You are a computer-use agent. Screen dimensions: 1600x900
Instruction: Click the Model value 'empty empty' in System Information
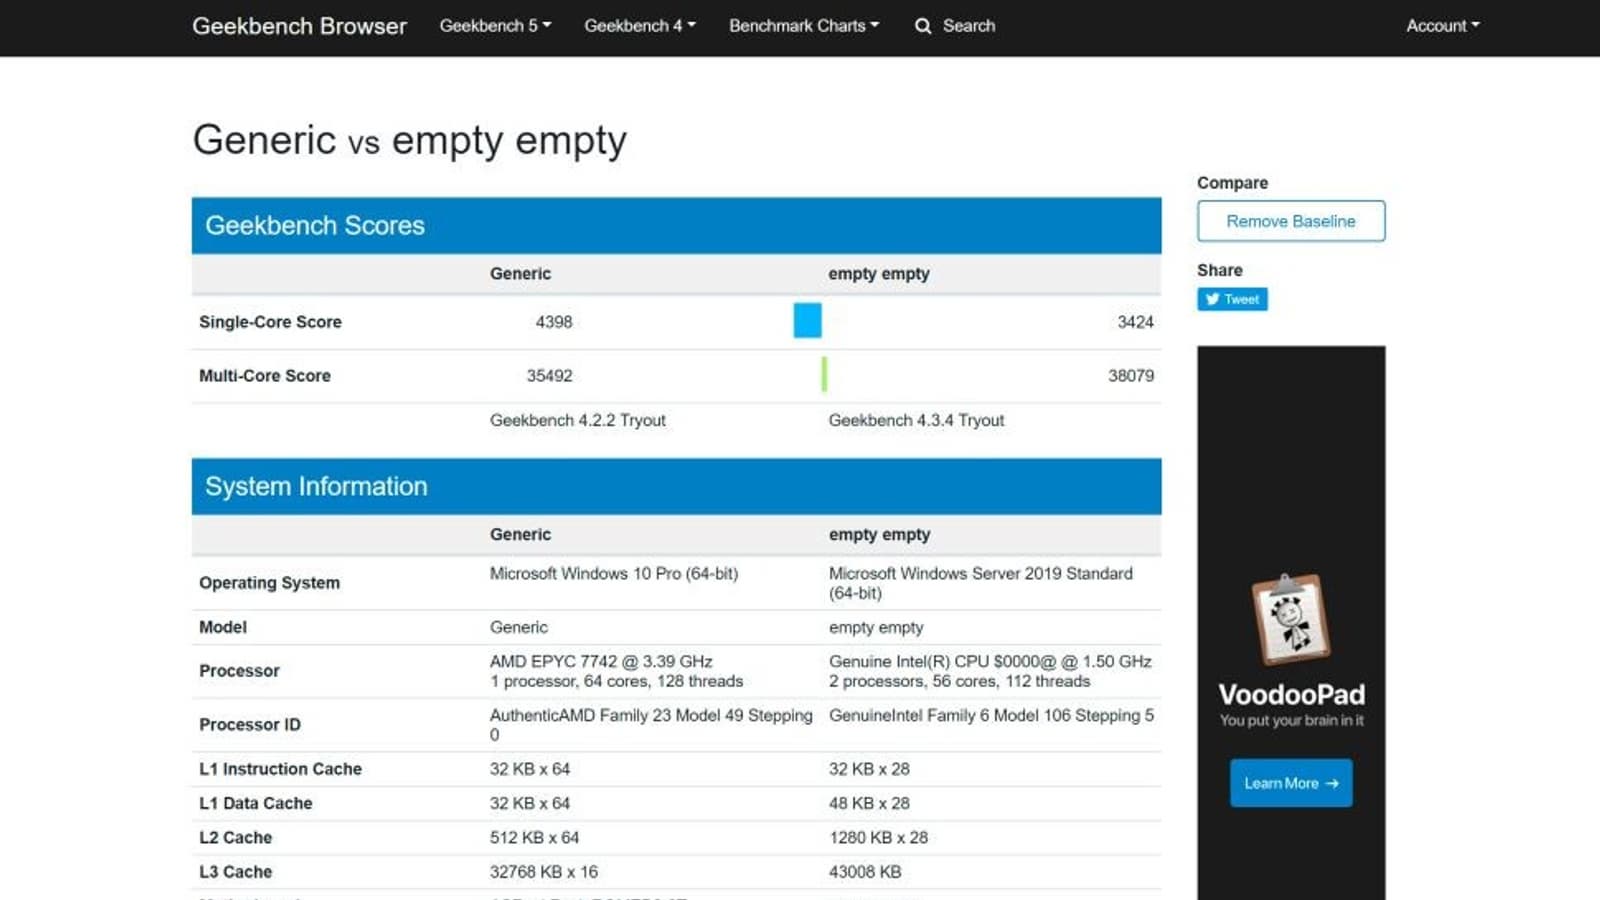(876, 628)
